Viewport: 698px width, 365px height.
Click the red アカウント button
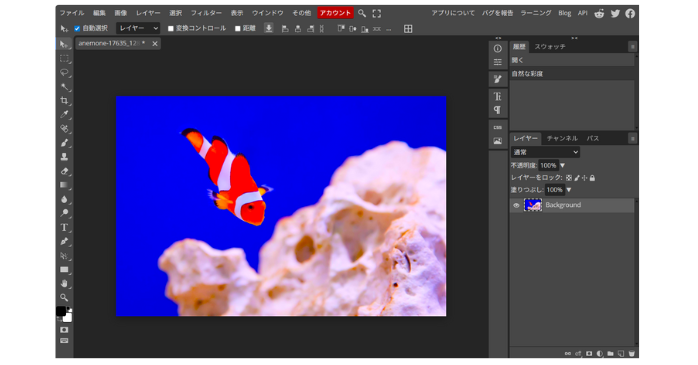click(x=335, y=13)
